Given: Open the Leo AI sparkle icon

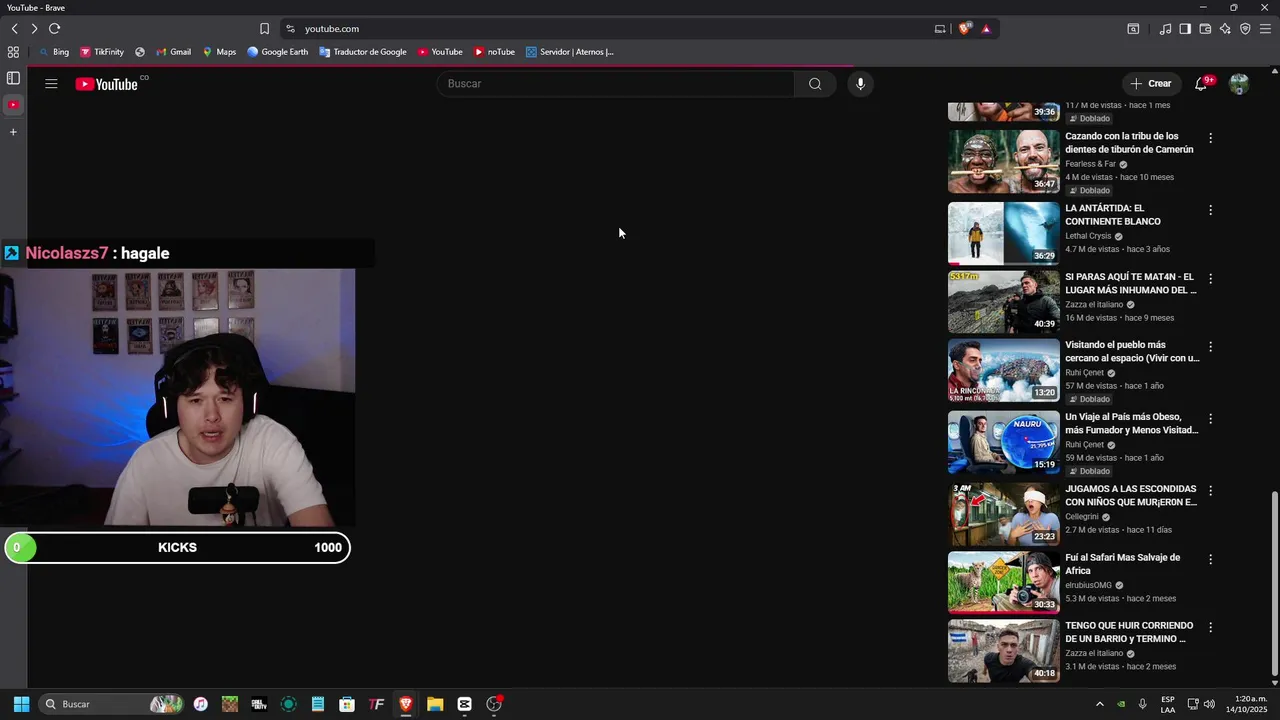Looking at the screenshot, I should [1225, 29].
